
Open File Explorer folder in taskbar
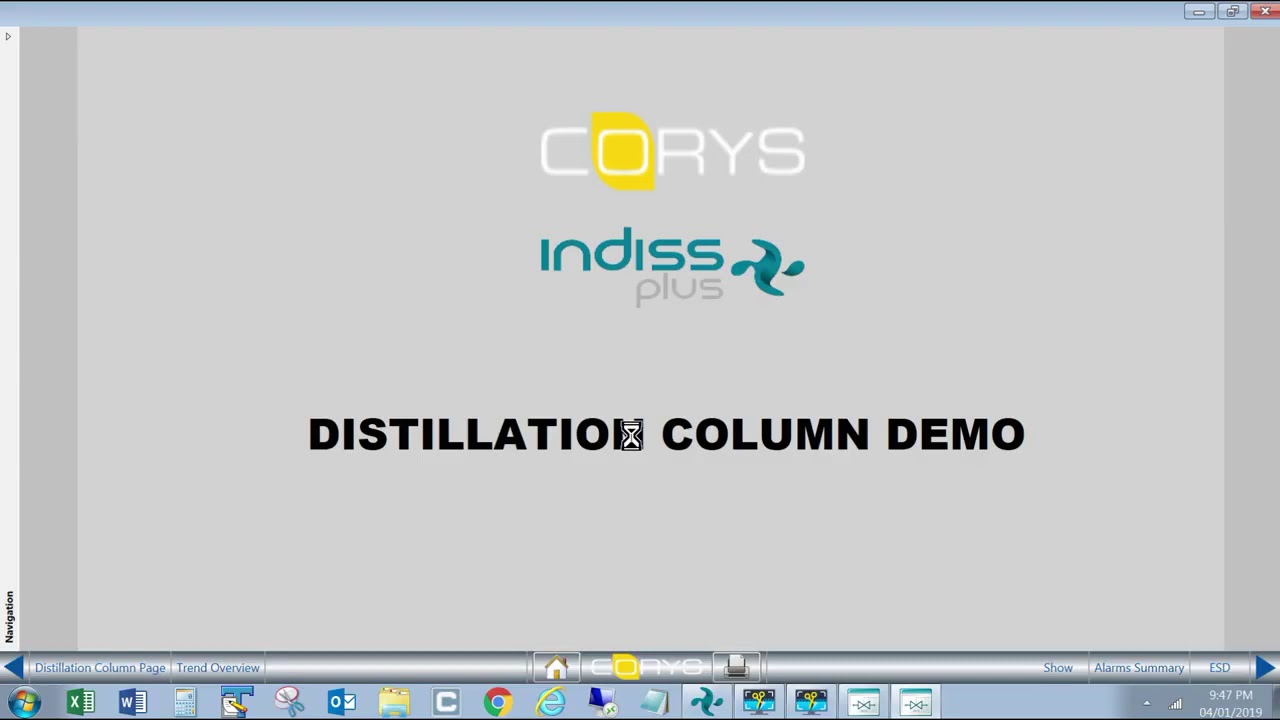tap(394, 702)
